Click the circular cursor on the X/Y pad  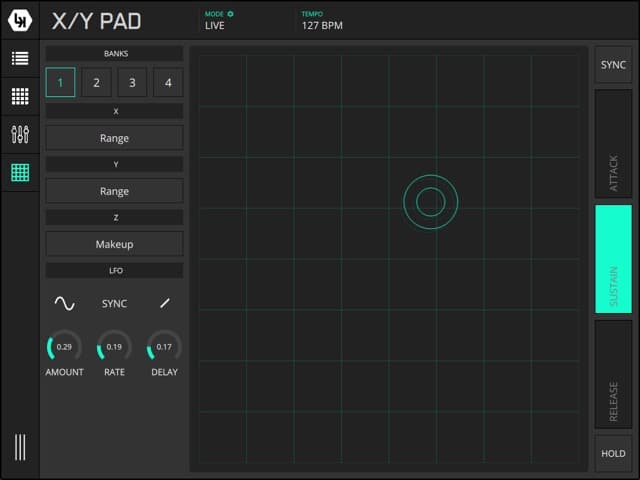tap(431, 202)
